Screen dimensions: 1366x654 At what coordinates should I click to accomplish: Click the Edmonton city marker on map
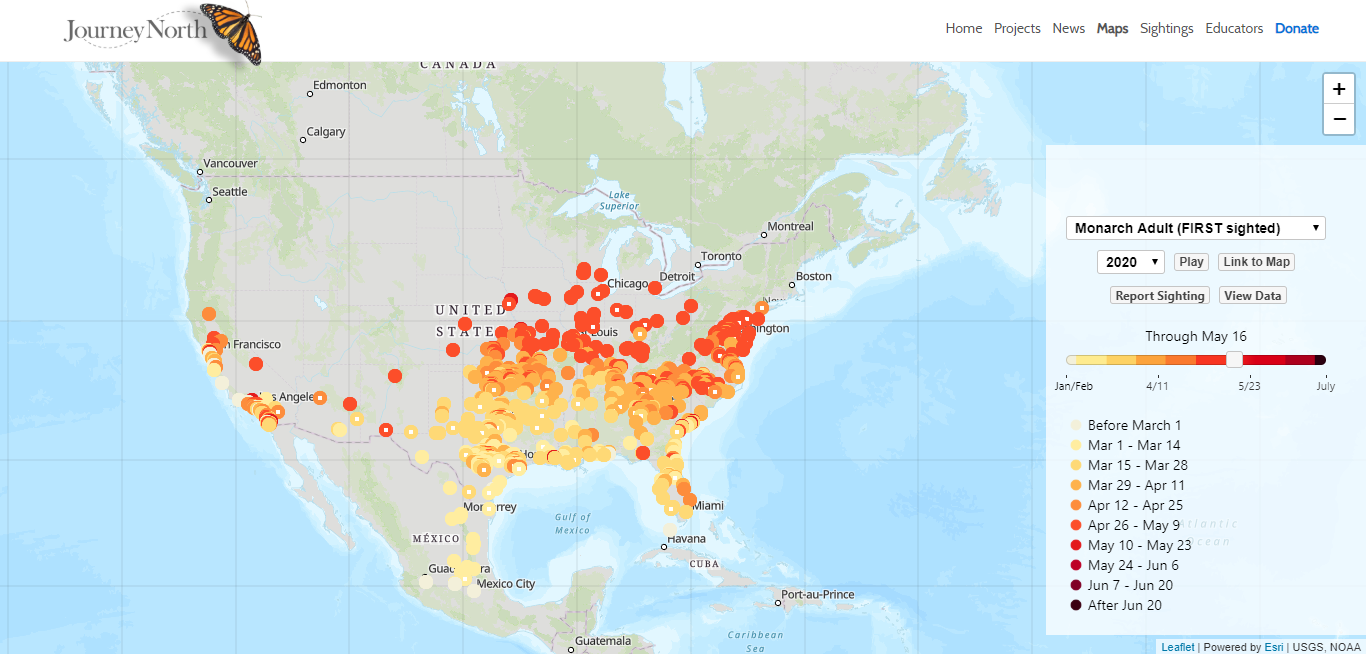click(309, 94)
